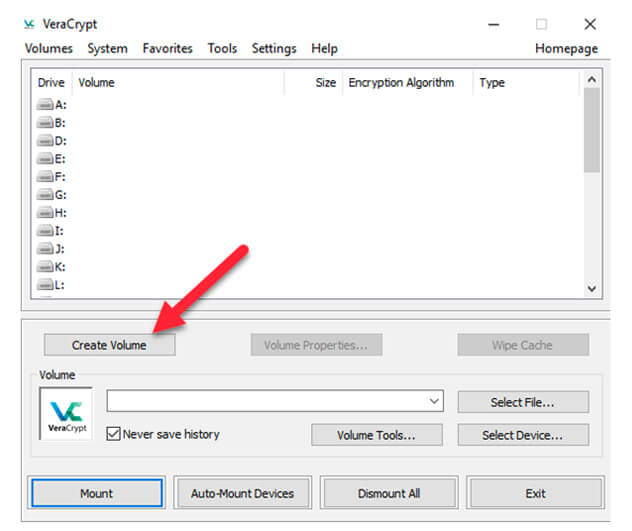Open the Settings menu
Viewport: 632px width, 531px height.
tap(274, 48)
